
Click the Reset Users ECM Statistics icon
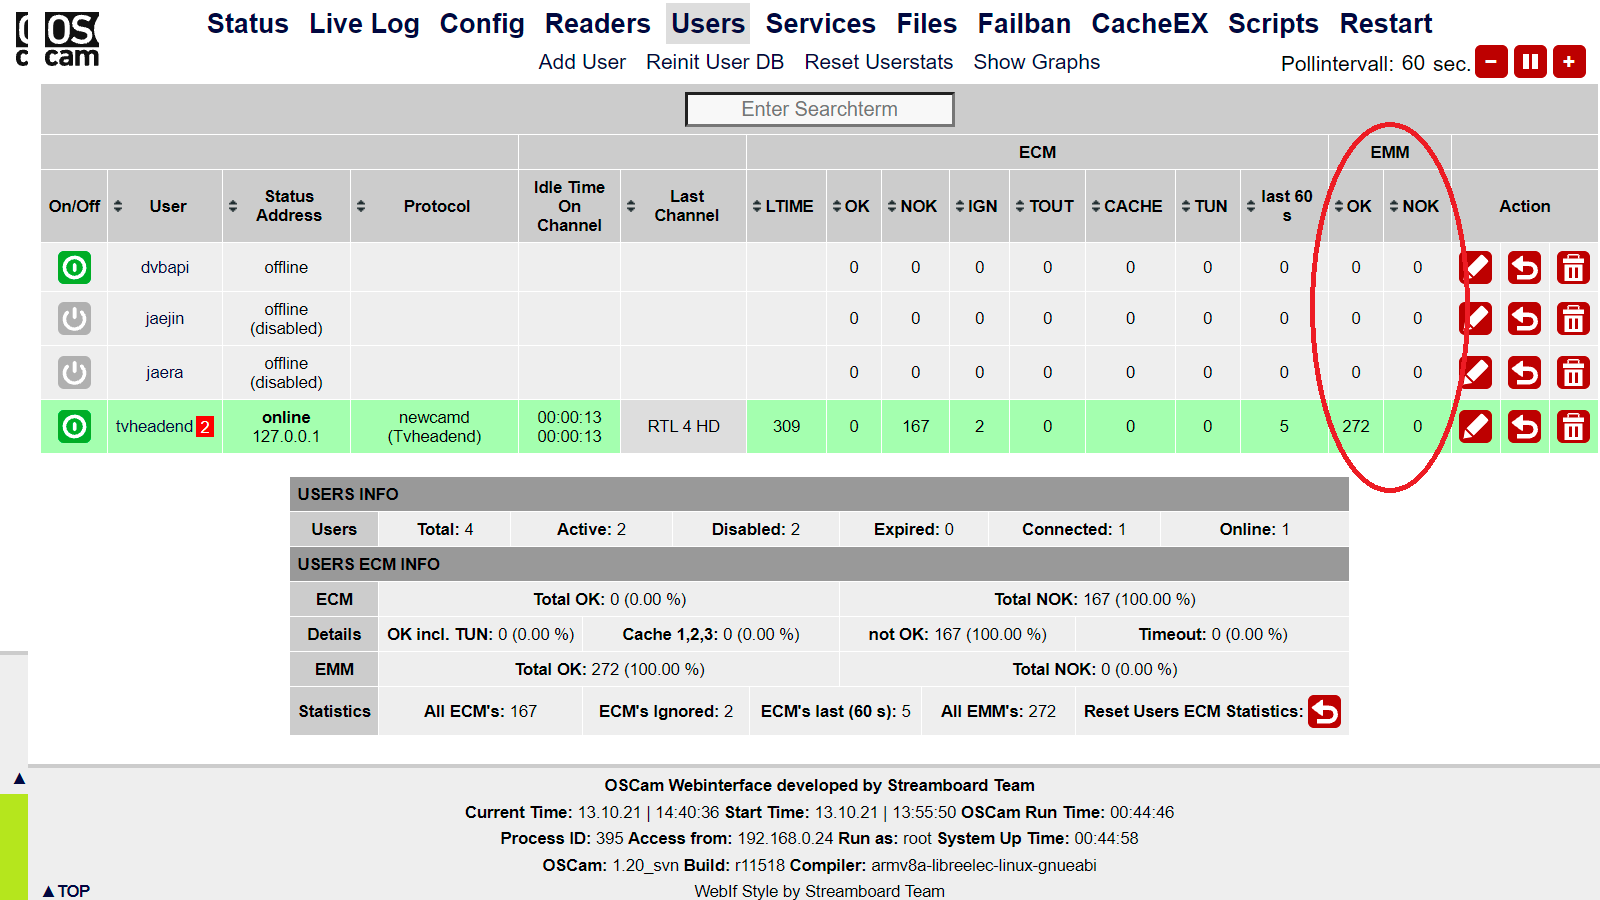[x=1324, y=712]
